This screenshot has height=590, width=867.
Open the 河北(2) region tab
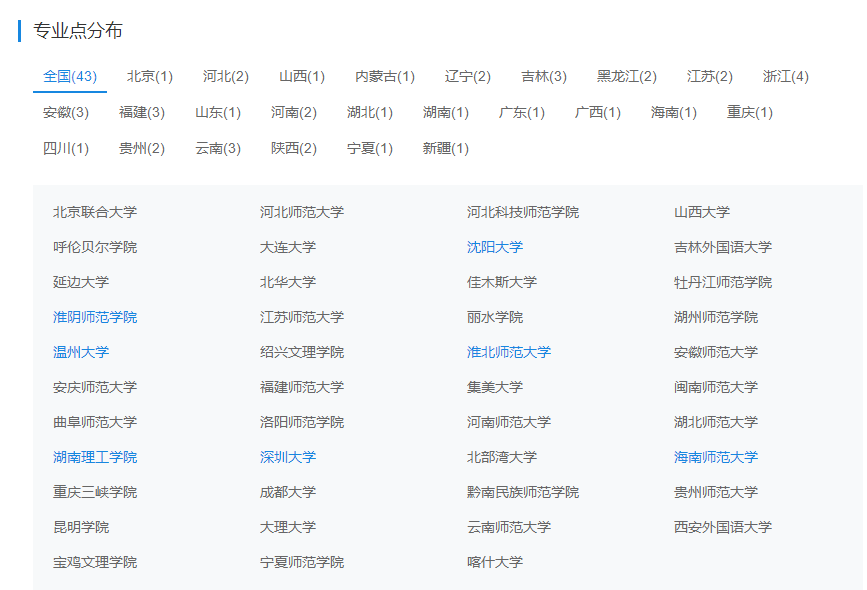tap(226, 76)
